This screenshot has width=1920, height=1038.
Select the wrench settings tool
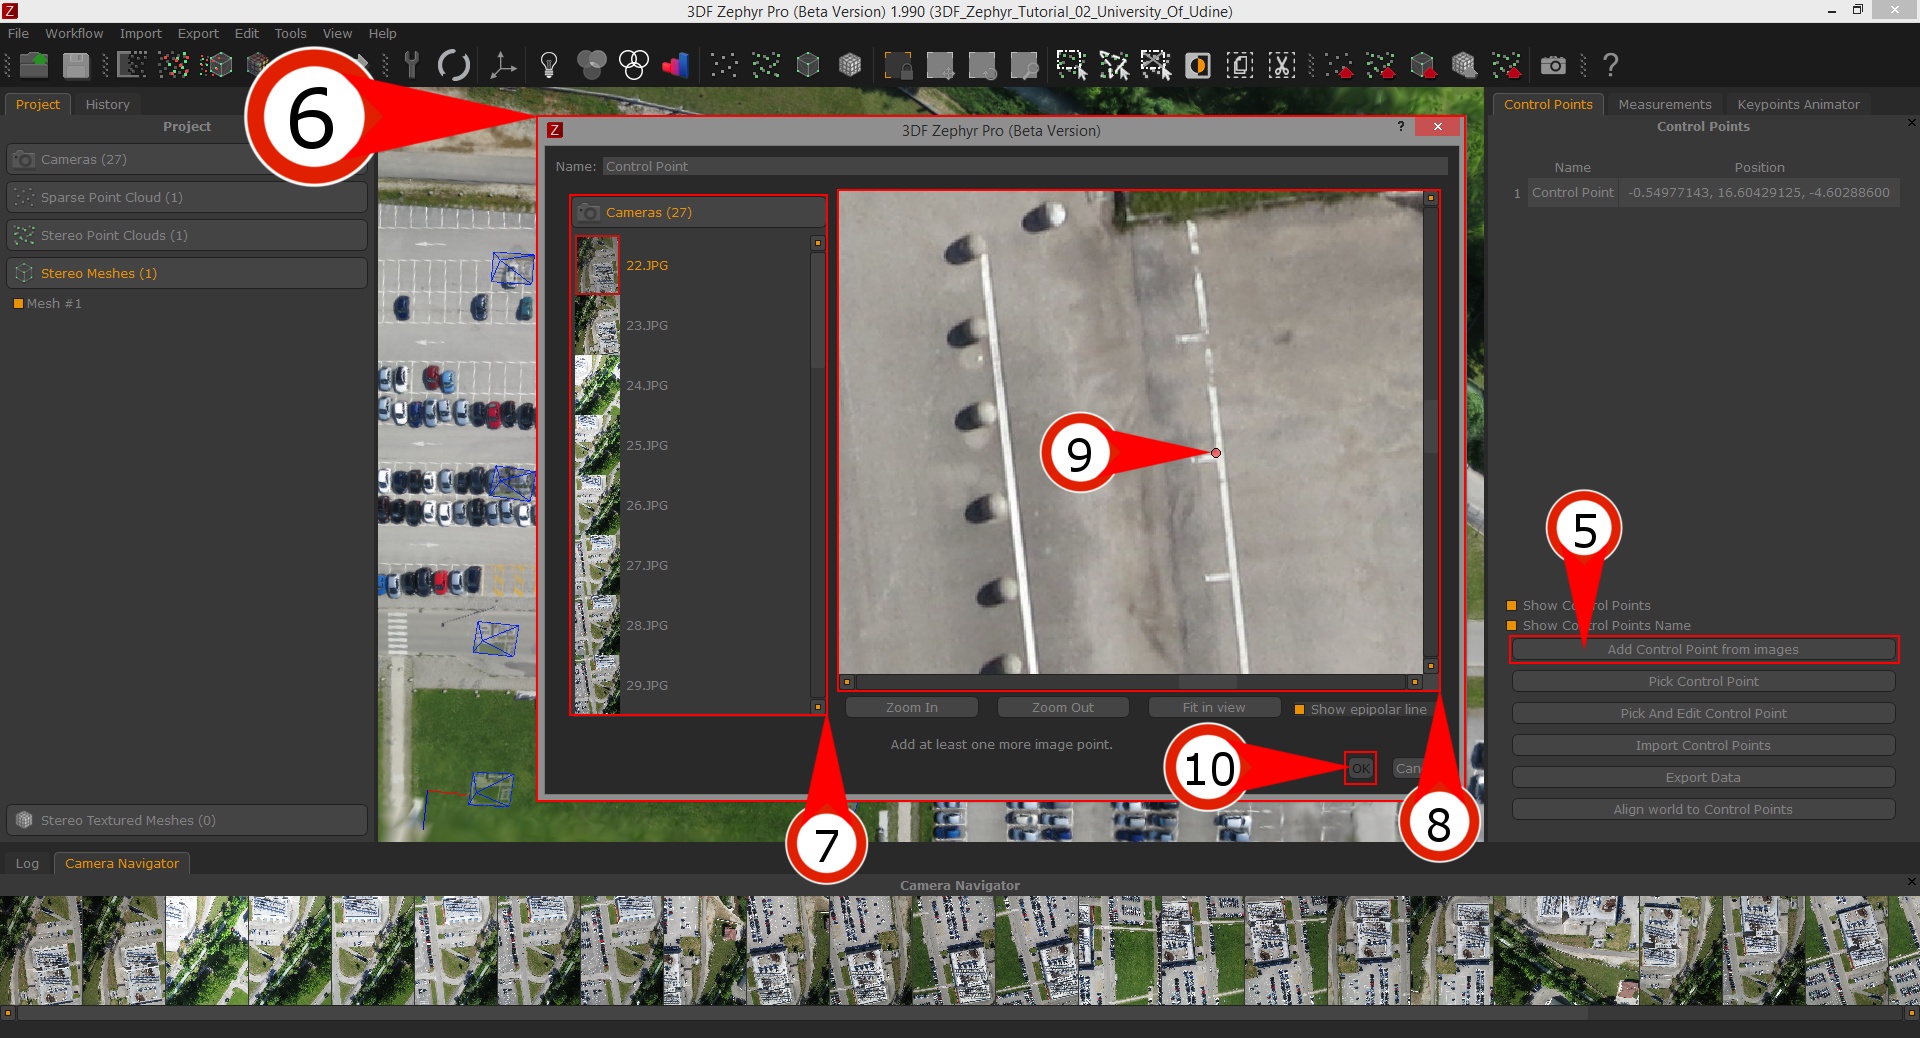[410, 65]
